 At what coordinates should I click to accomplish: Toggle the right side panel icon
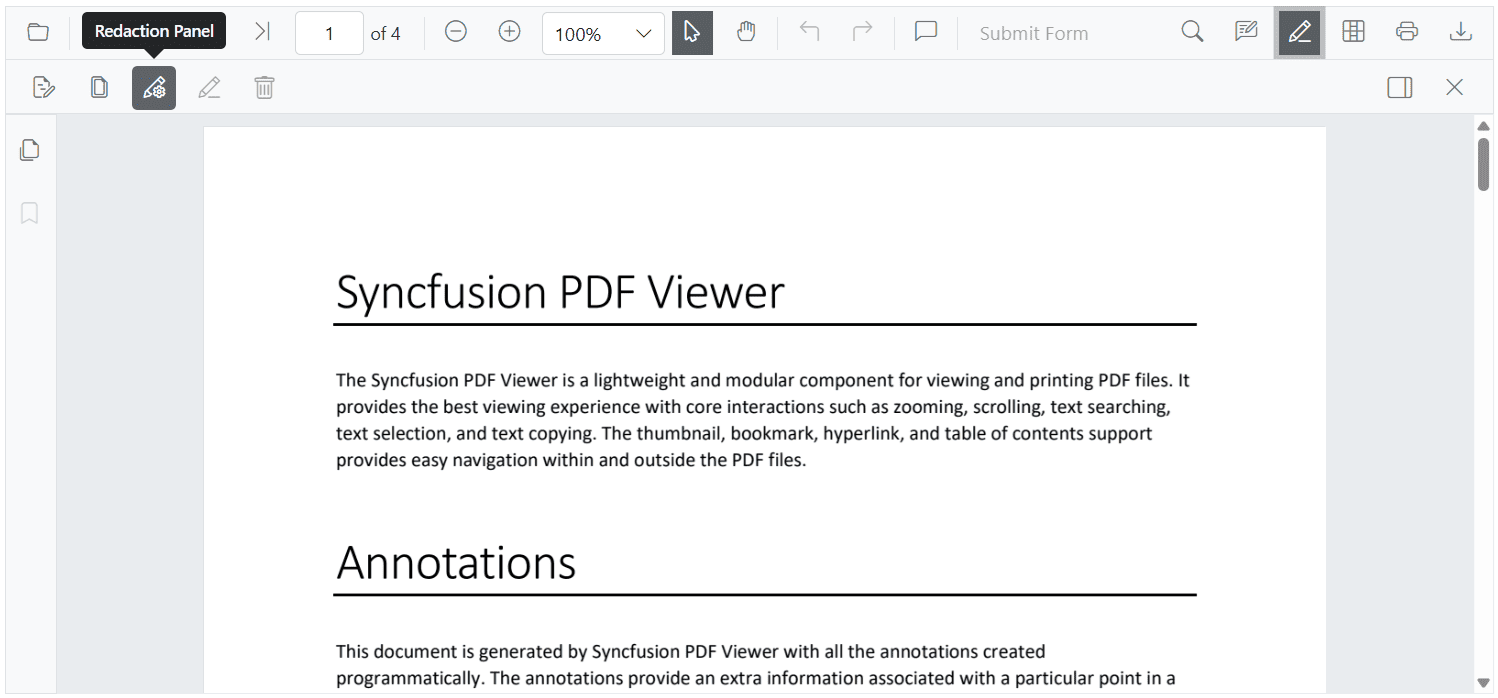[x=1400, y=88]
